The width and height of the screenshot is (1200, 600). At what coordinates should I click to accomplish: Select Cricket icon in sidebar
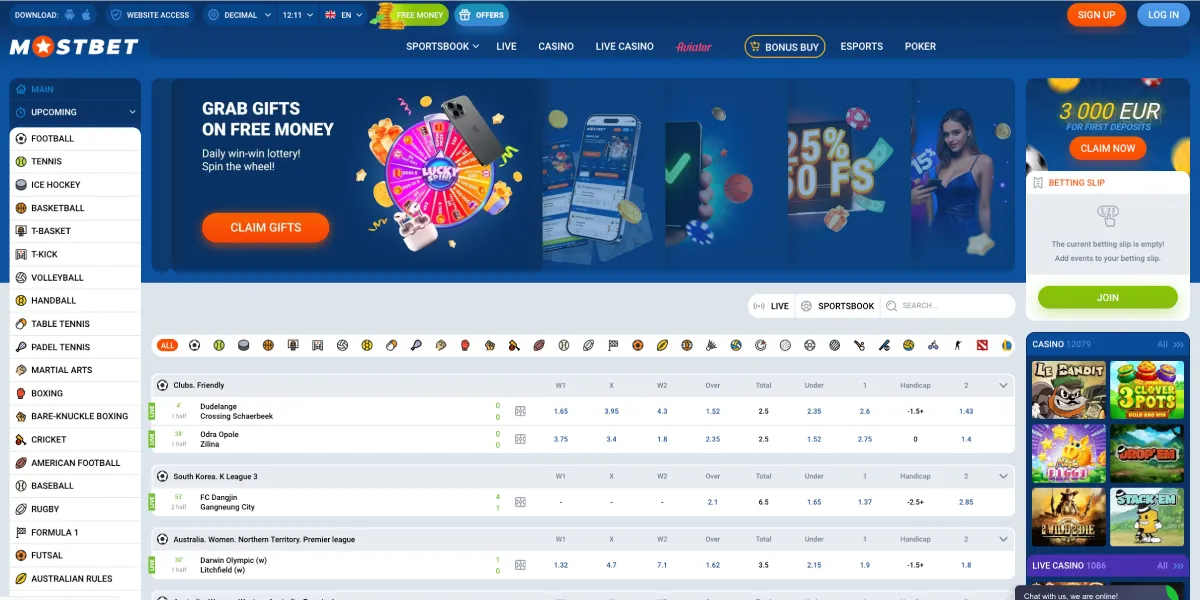click(x=21, y=439)
